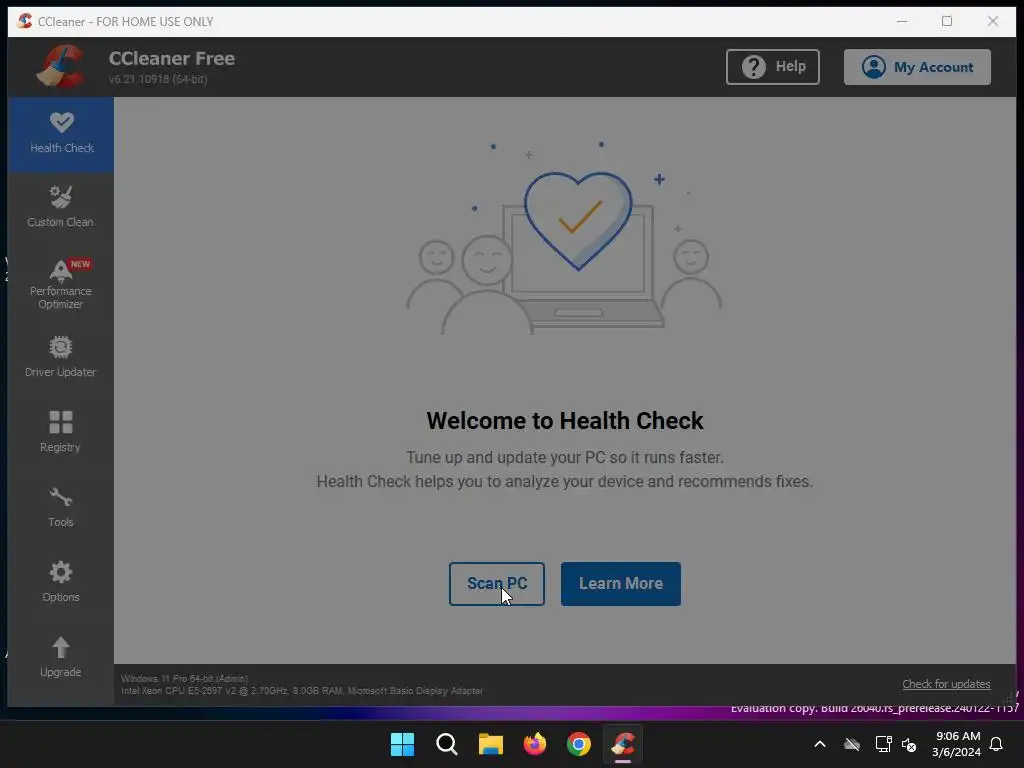
Task: Open the notification bell in the taskbar
Action: [x=996, y=744]
